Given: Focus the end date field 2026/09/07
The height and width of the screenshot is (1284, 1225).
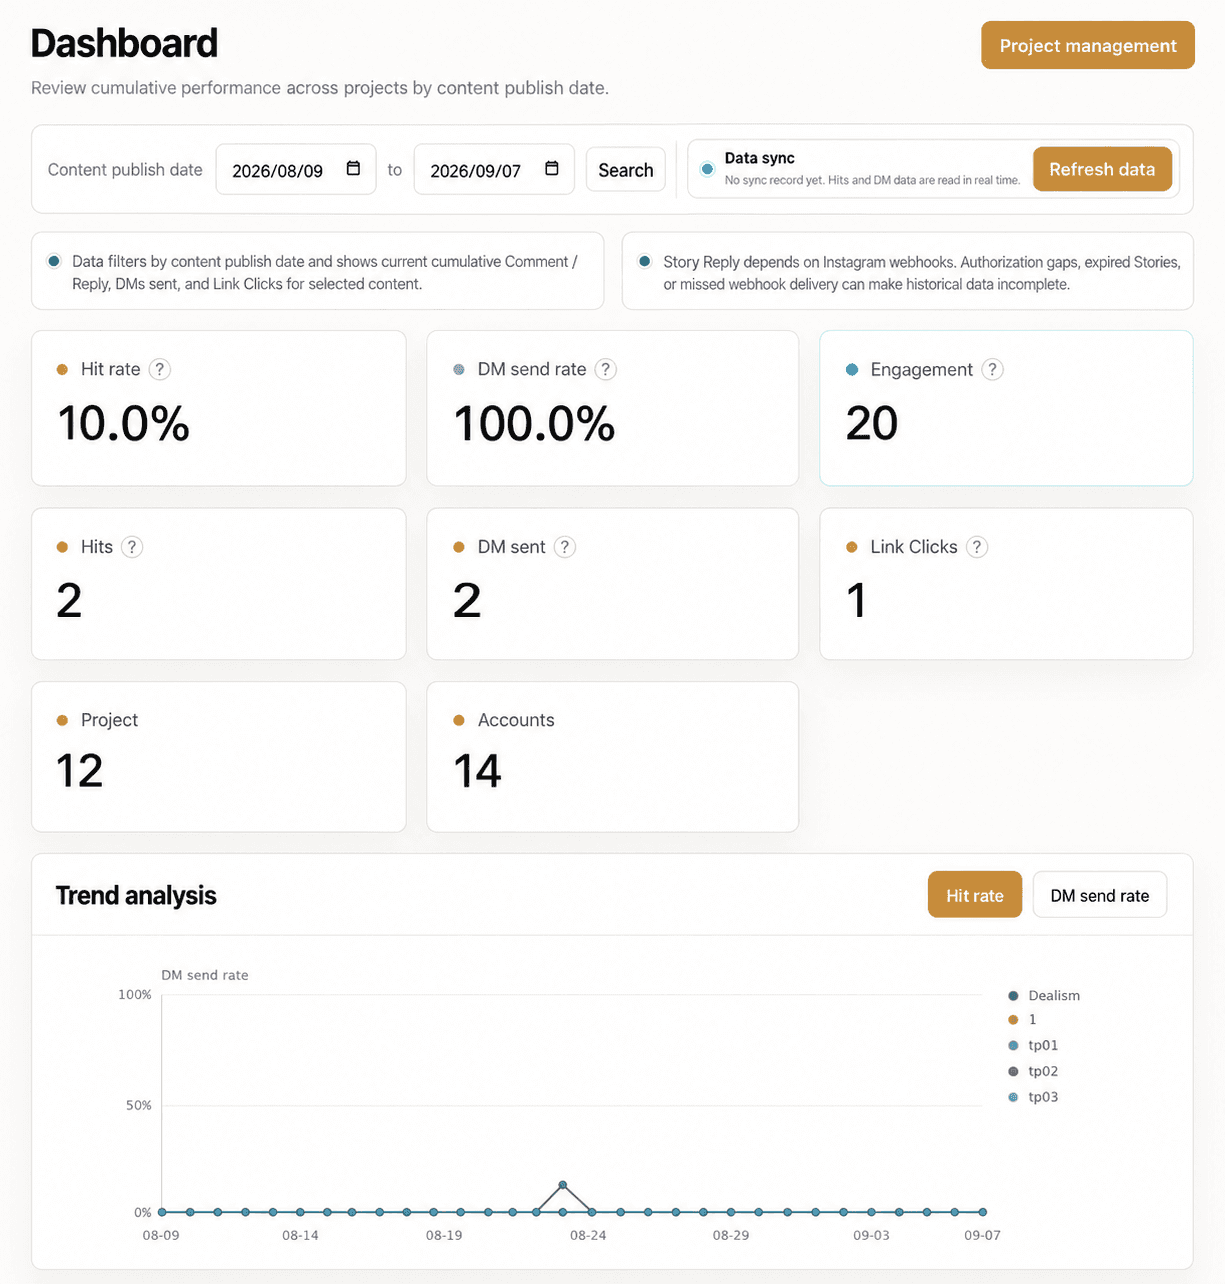Looking at the screenshot, I should click(494, 169).
